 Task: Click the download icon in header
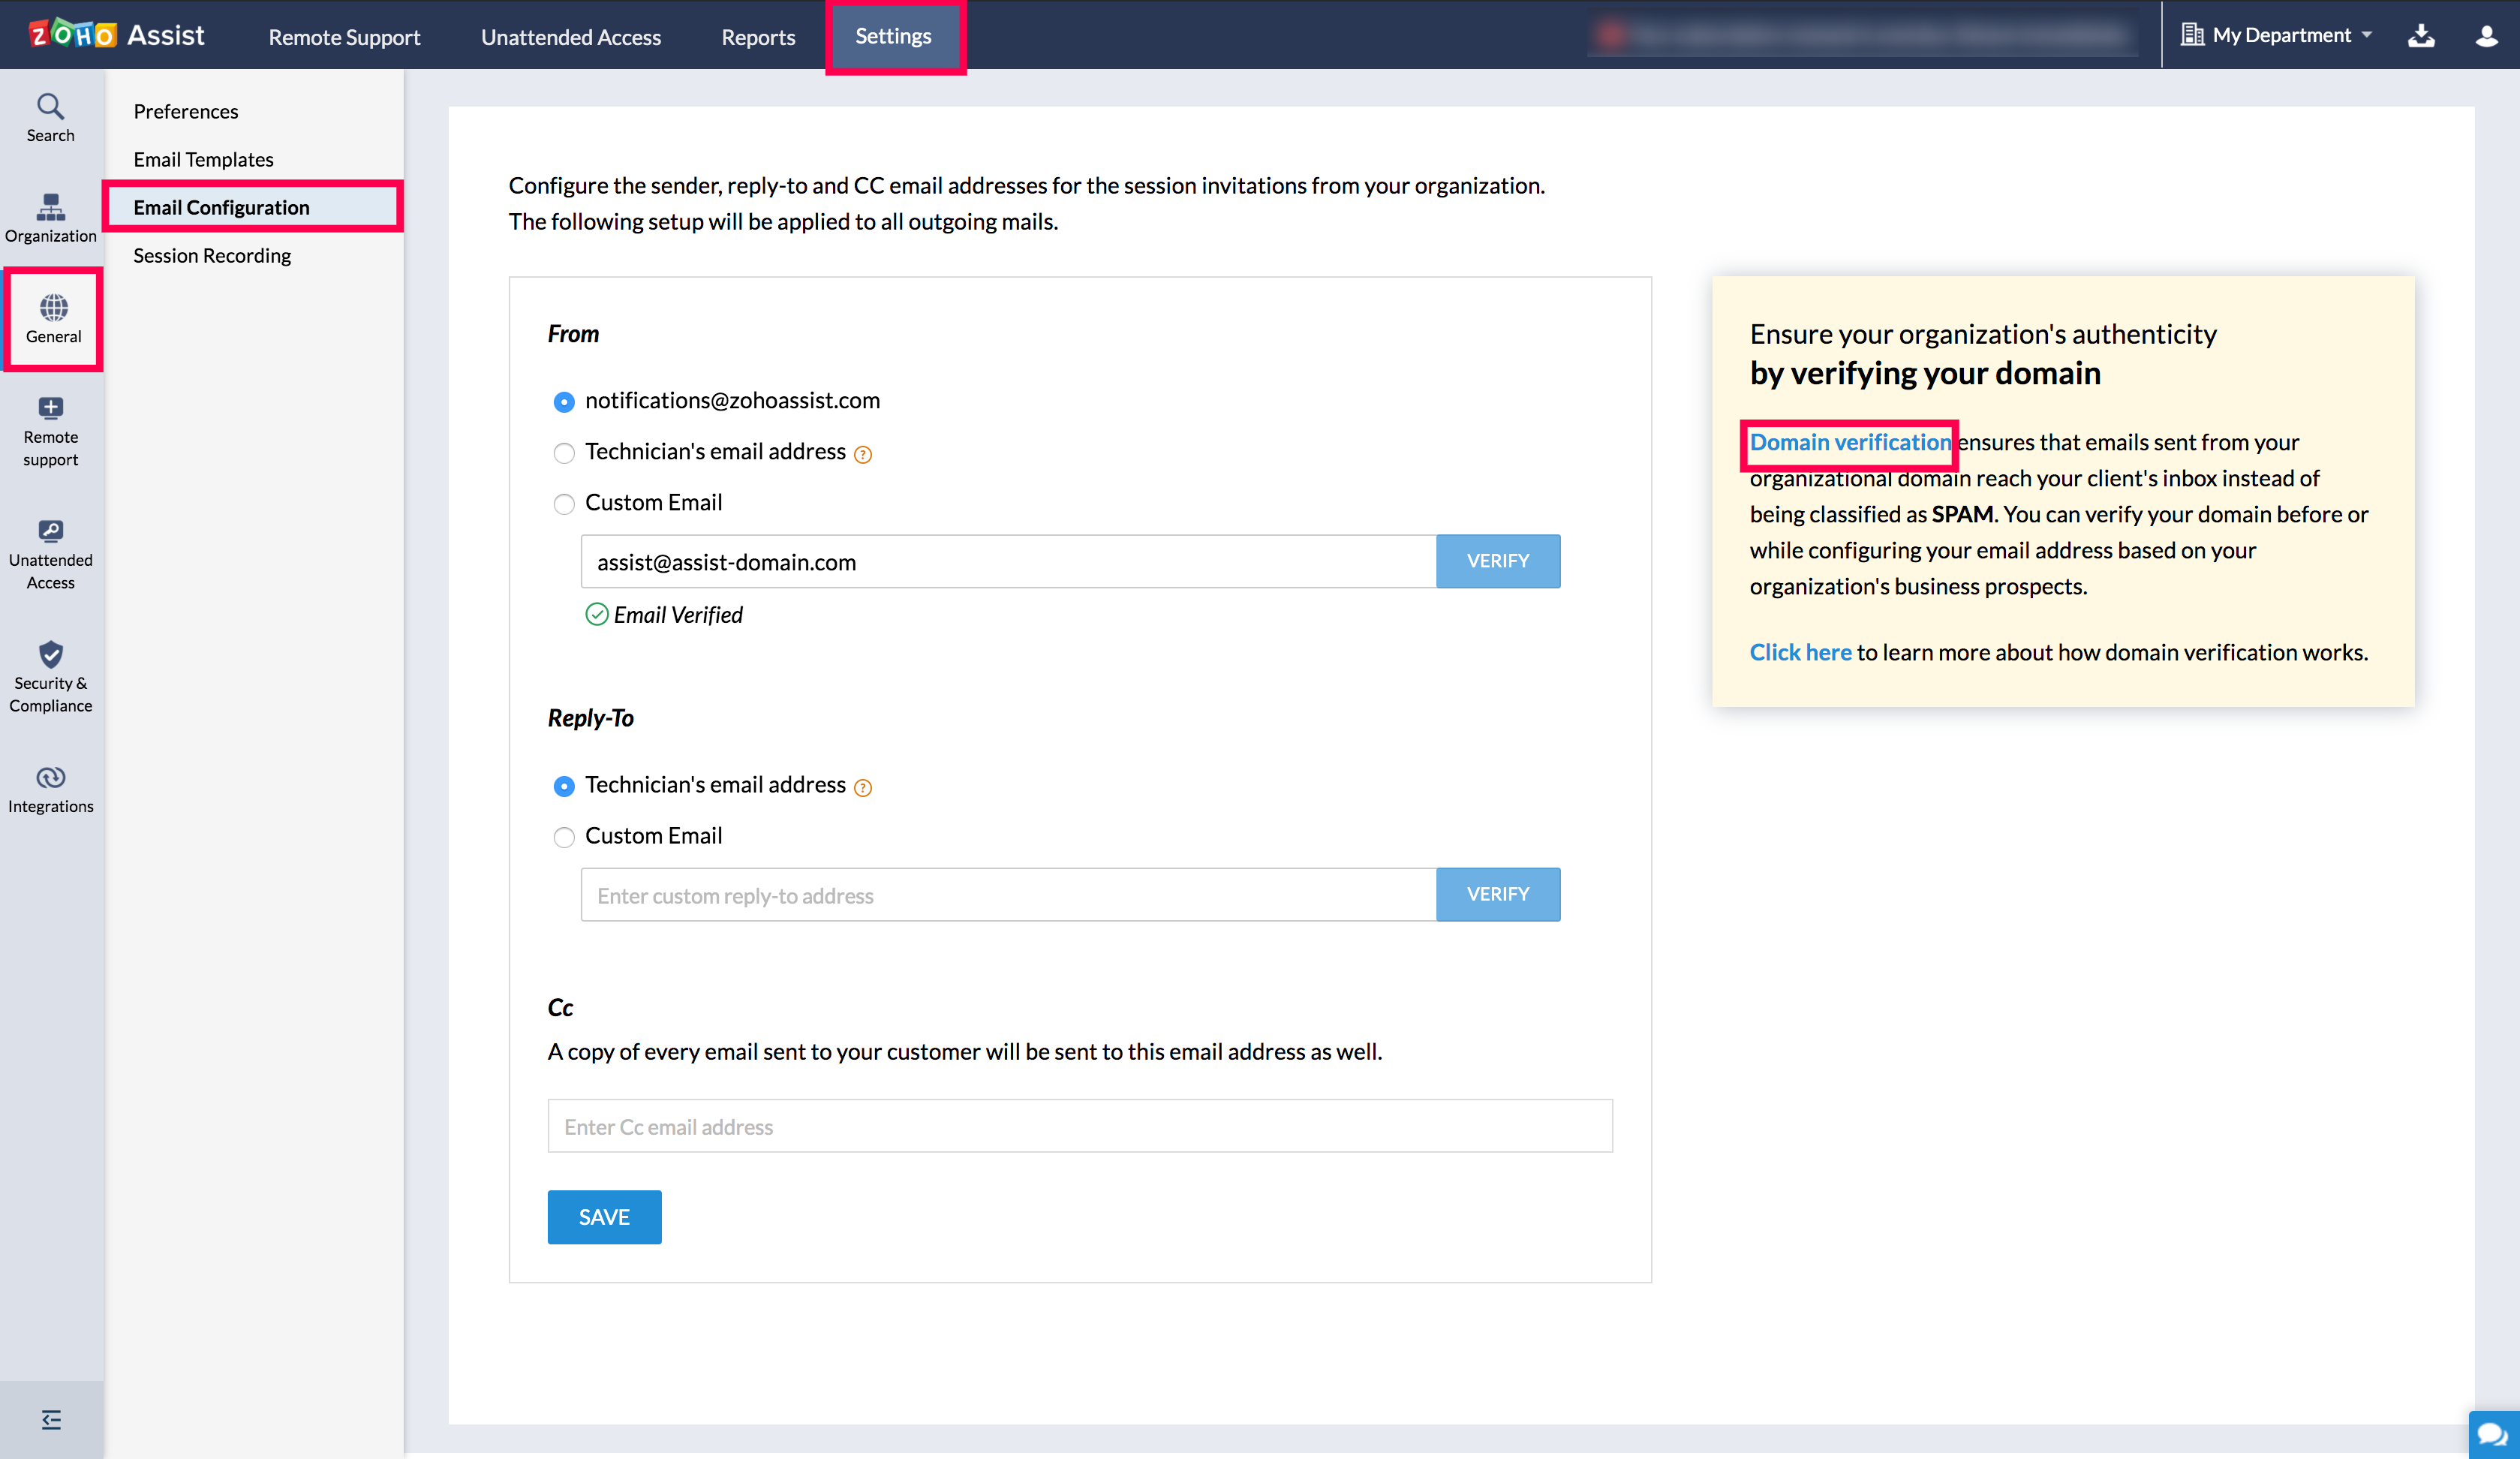[2420, 36]
